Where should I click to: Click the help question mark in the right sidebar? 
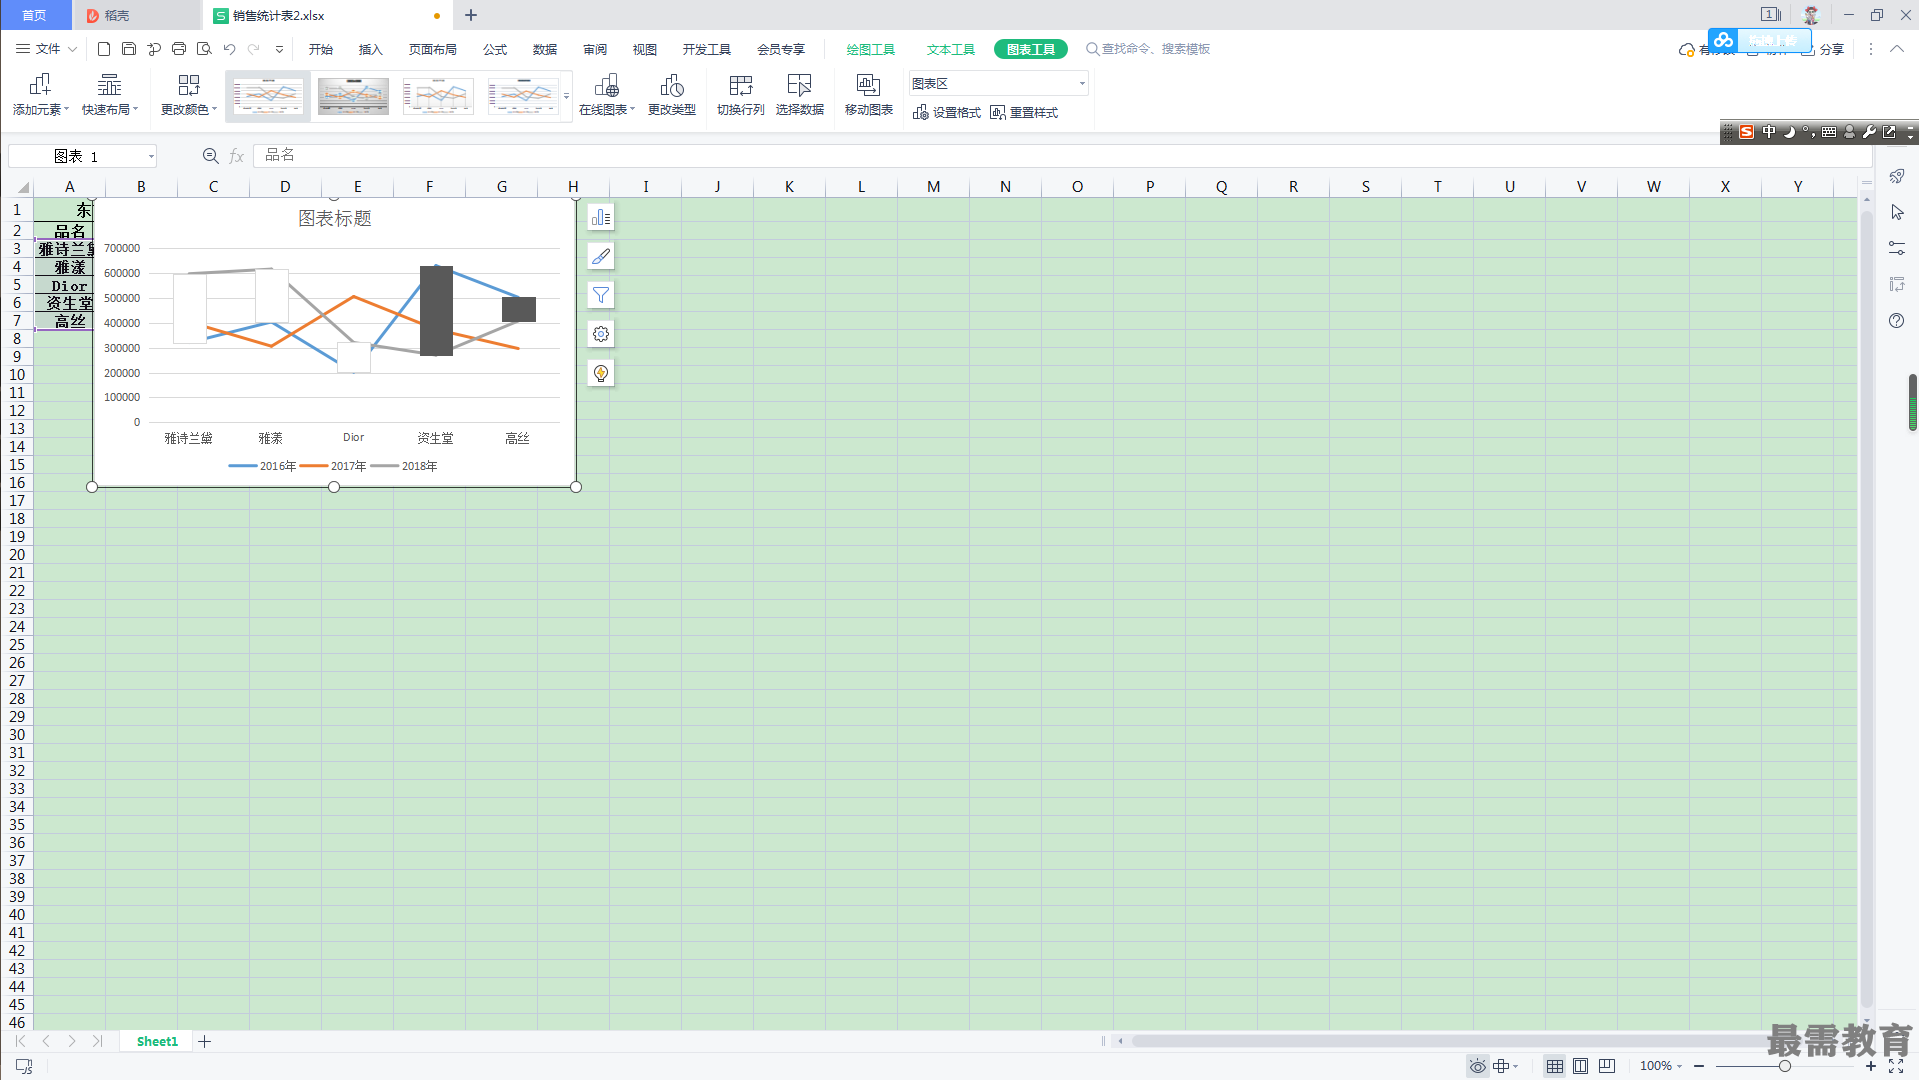click(x=1897, y=321)
